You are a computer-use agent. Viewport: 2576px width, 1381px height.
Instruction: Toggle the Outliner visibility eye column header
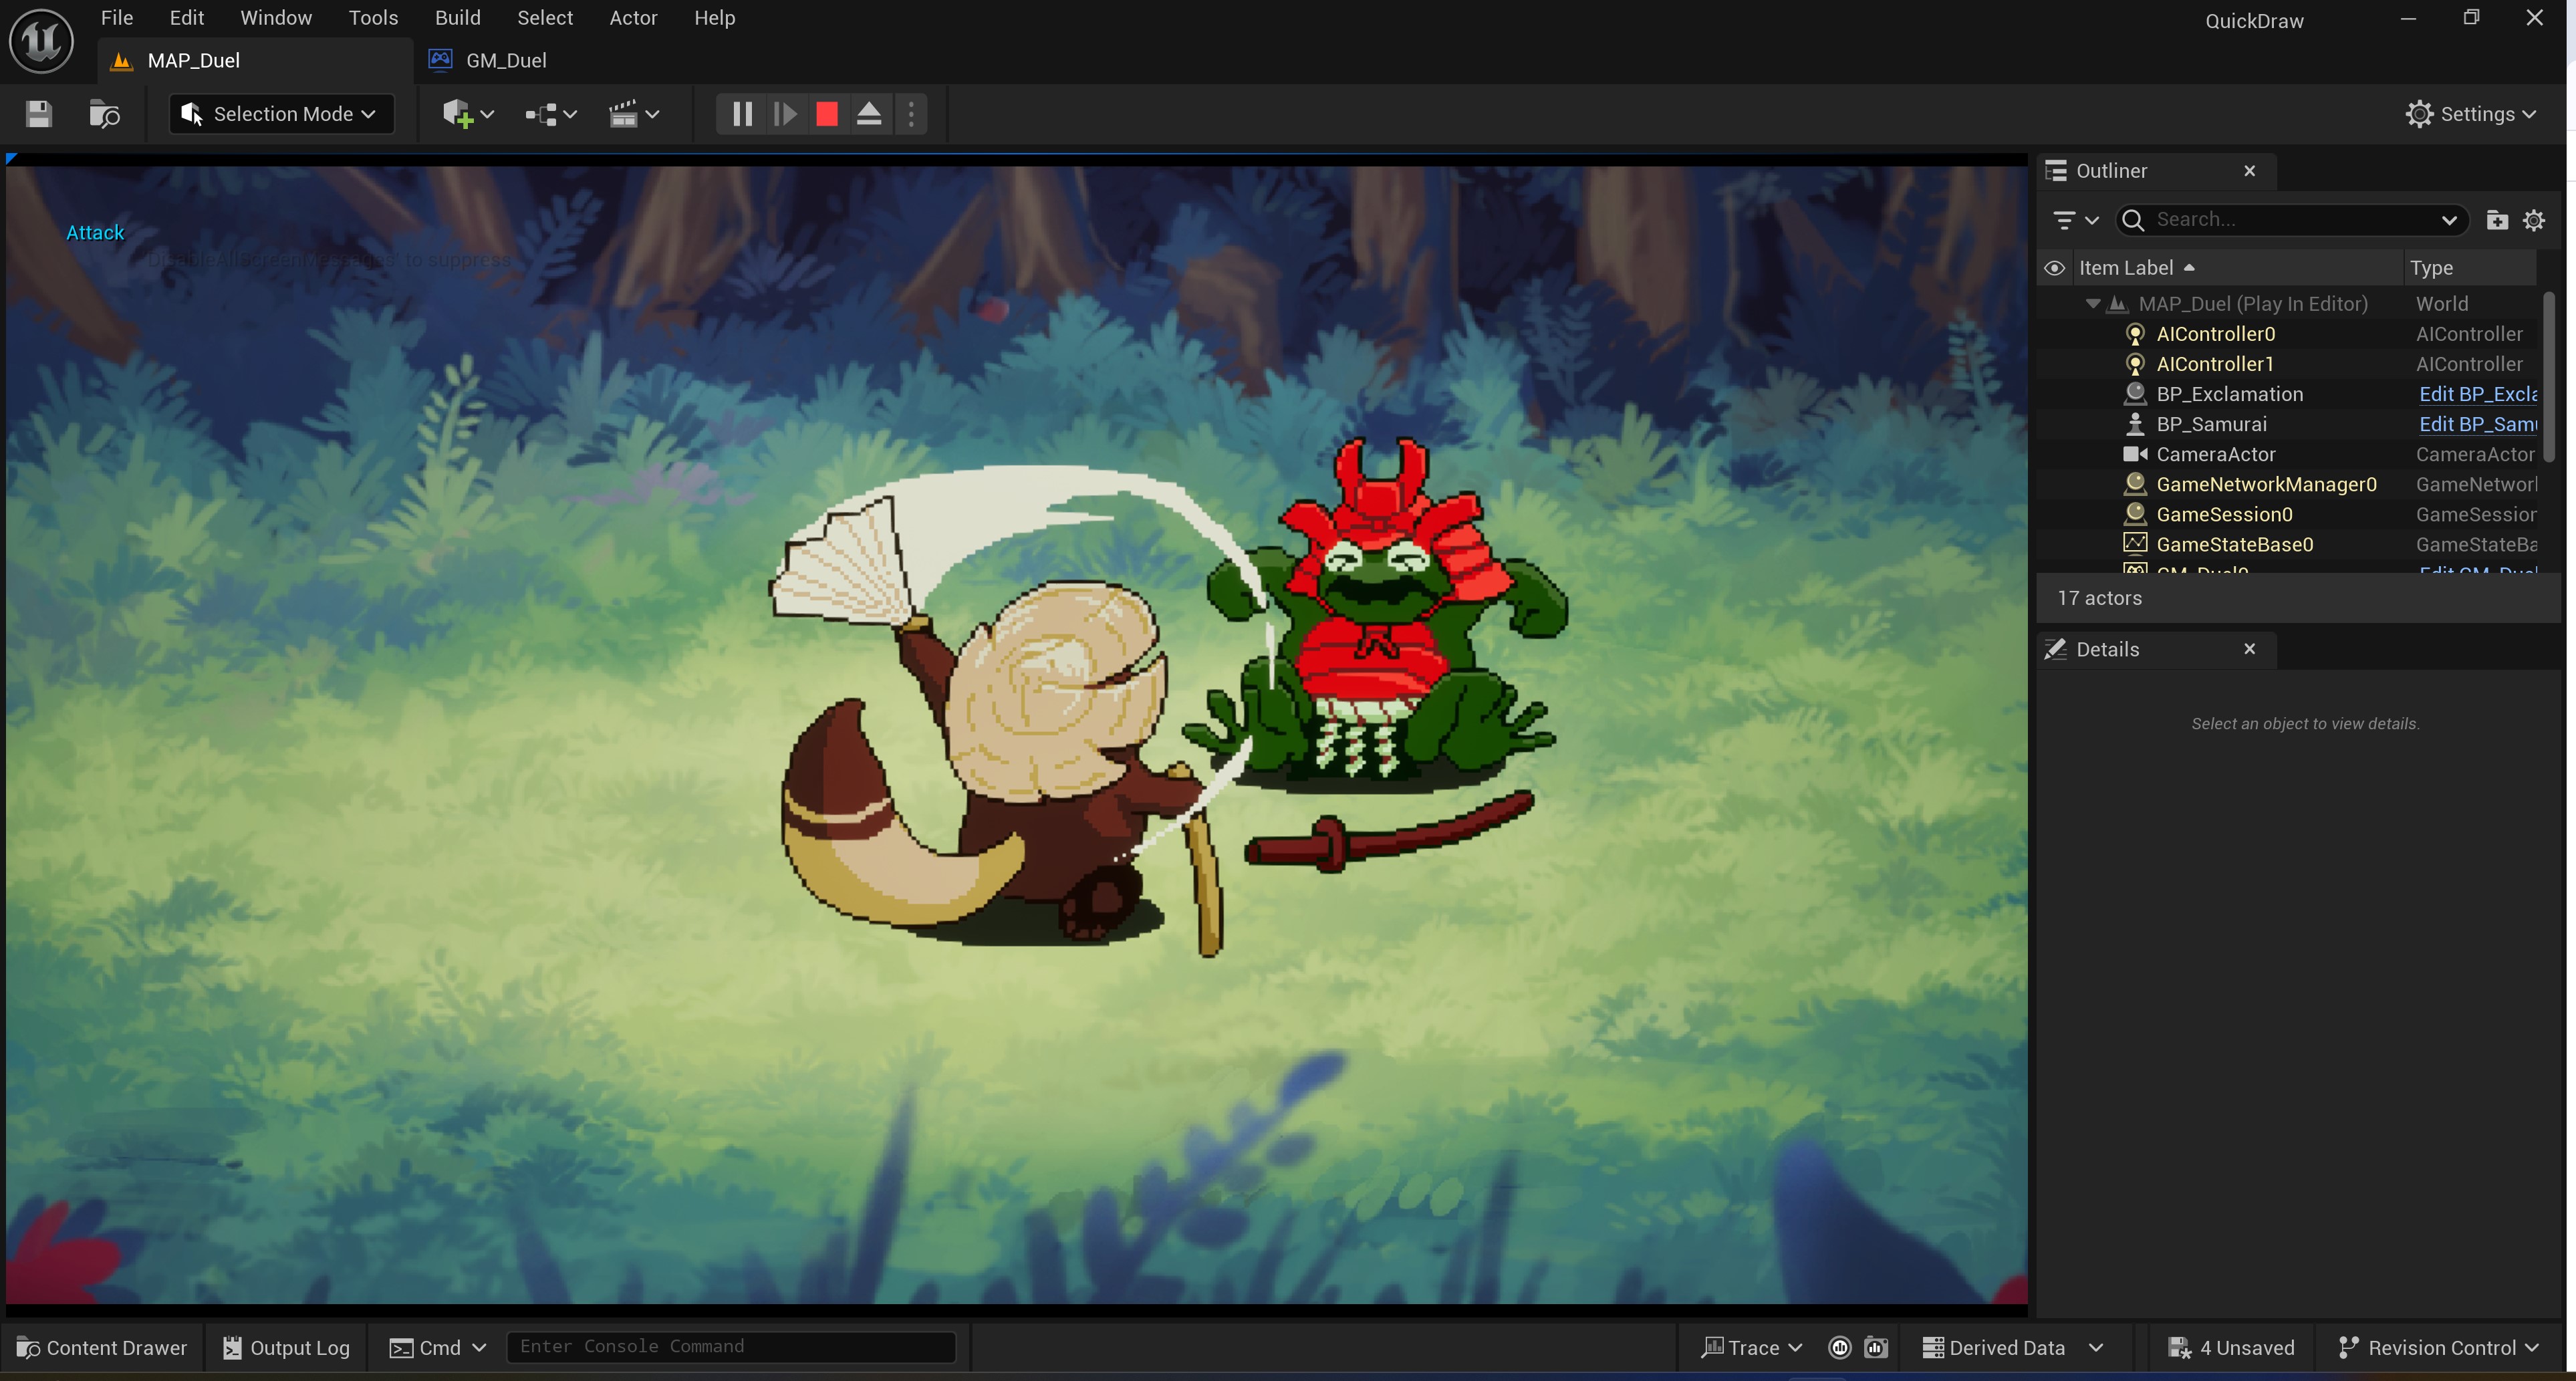2054,268
